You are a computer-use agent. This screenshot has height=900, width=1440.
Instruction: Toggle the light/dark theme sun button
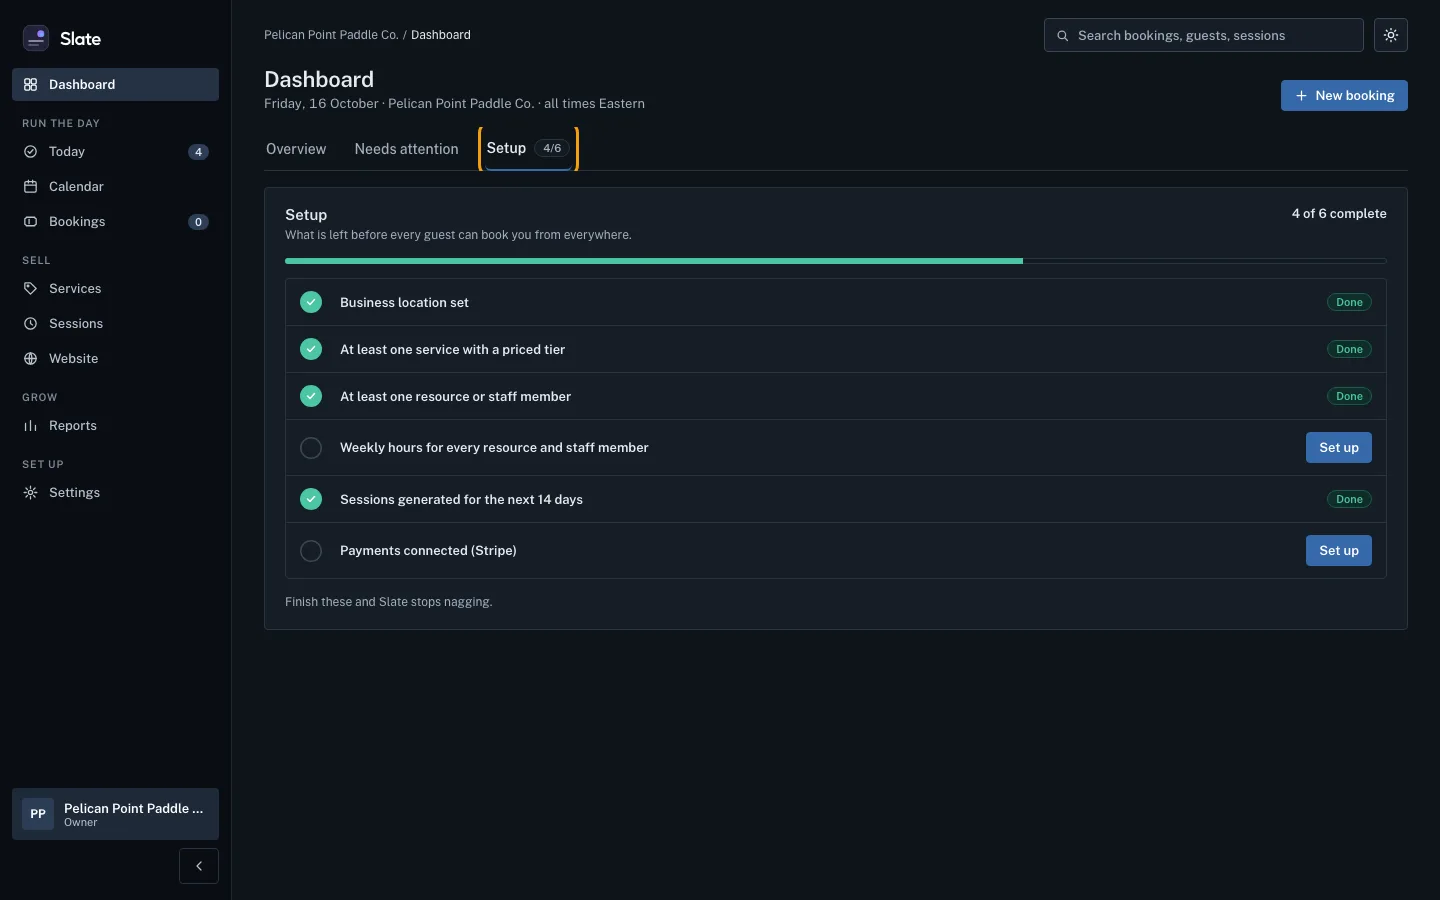pos(1391,35)
